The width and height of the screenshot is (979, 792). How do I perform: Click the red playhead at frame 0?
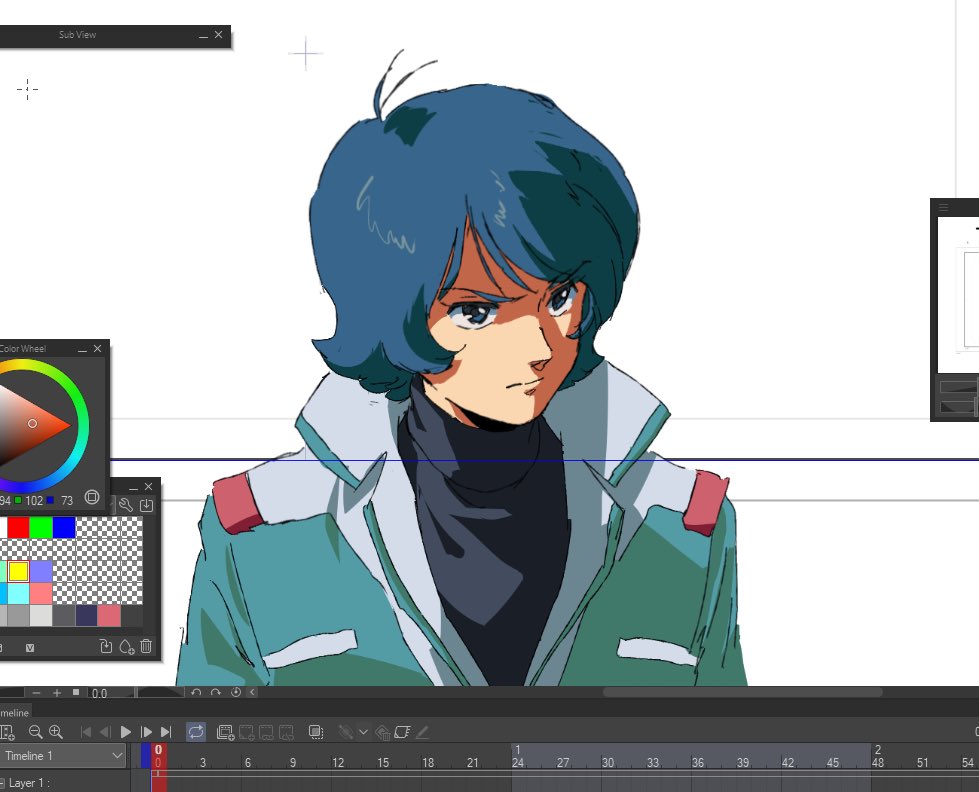[x=159, y=755]
